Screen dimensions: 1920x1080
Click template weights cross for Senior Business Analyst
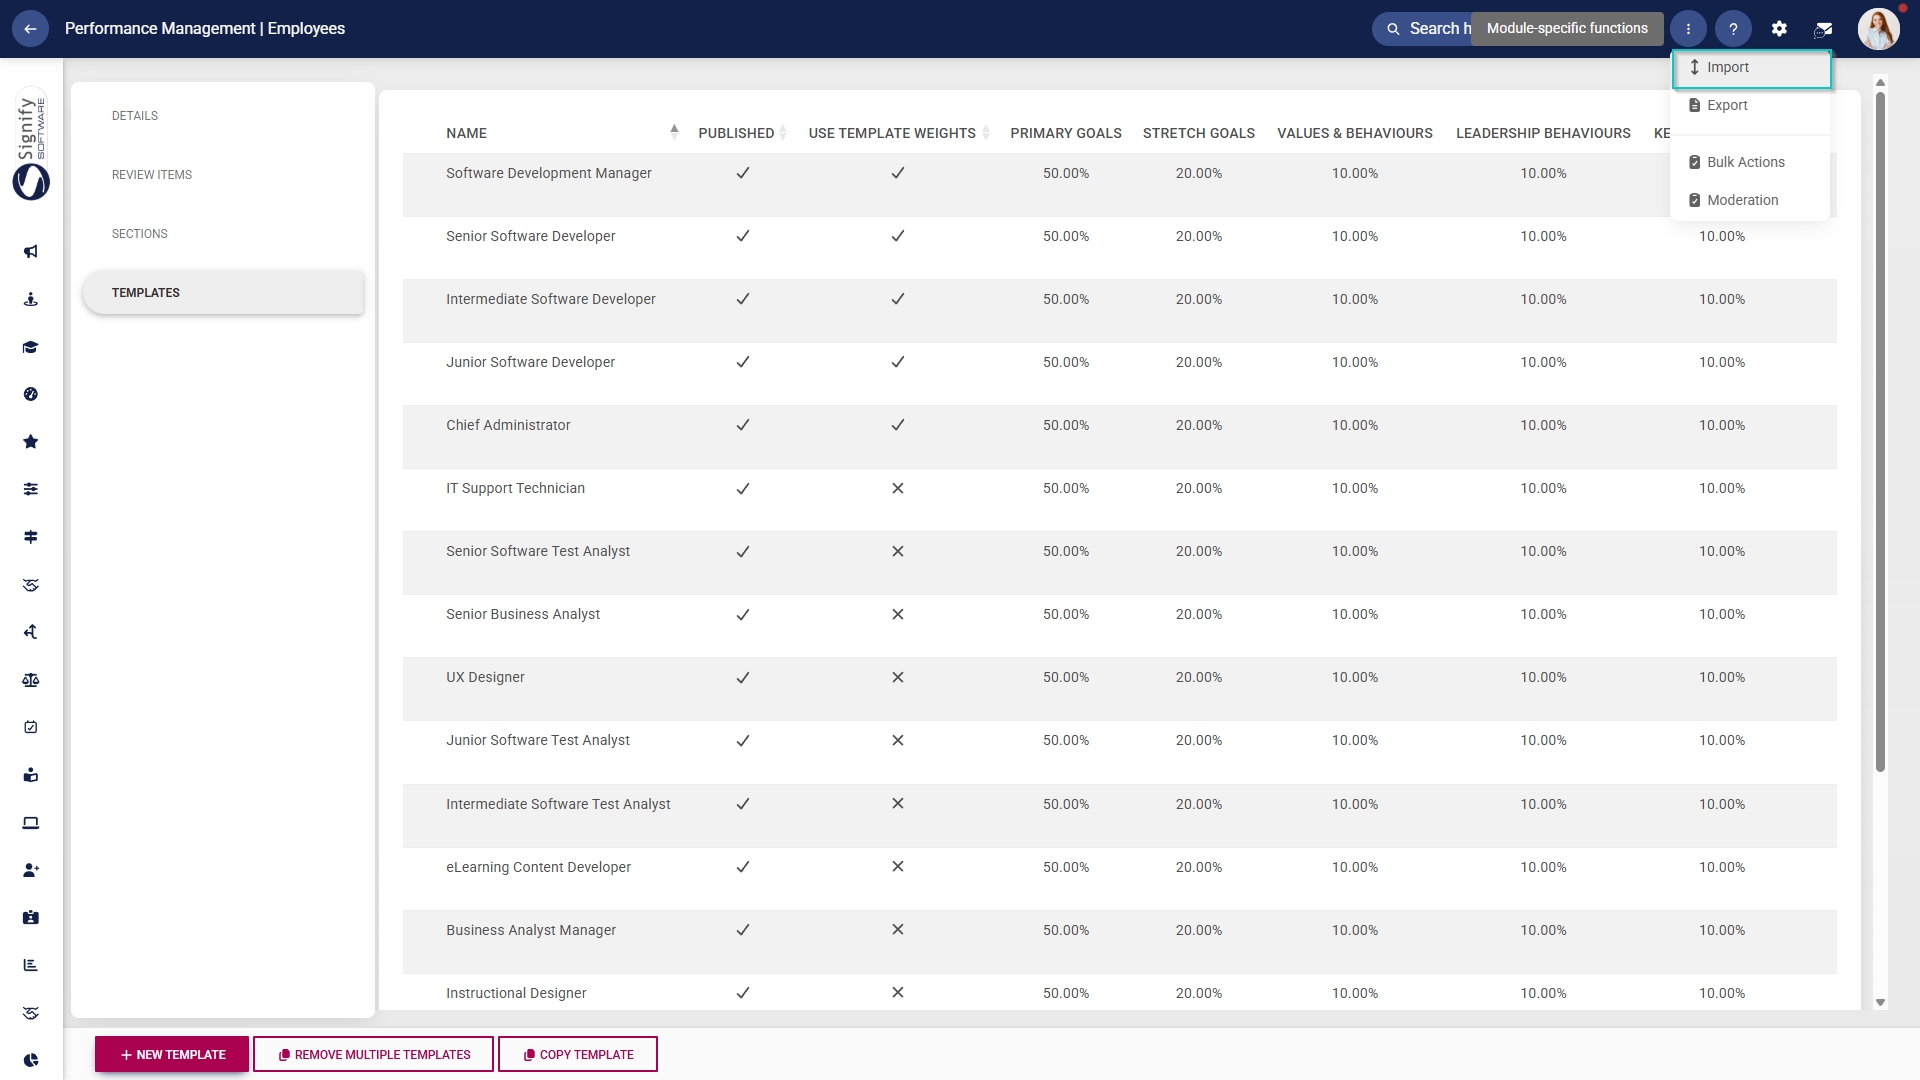(x=898, y=614)
